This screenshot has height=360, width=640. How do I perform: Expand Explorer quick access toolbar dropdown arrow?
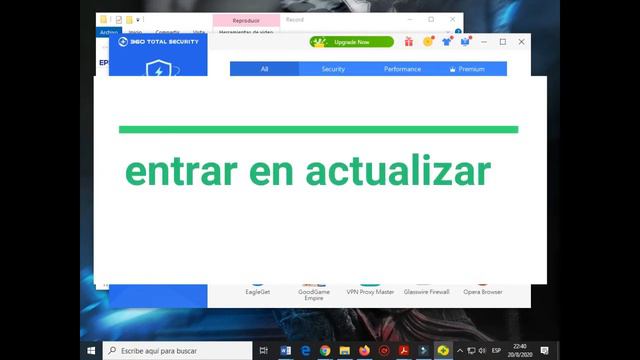(x=138, y=20)
